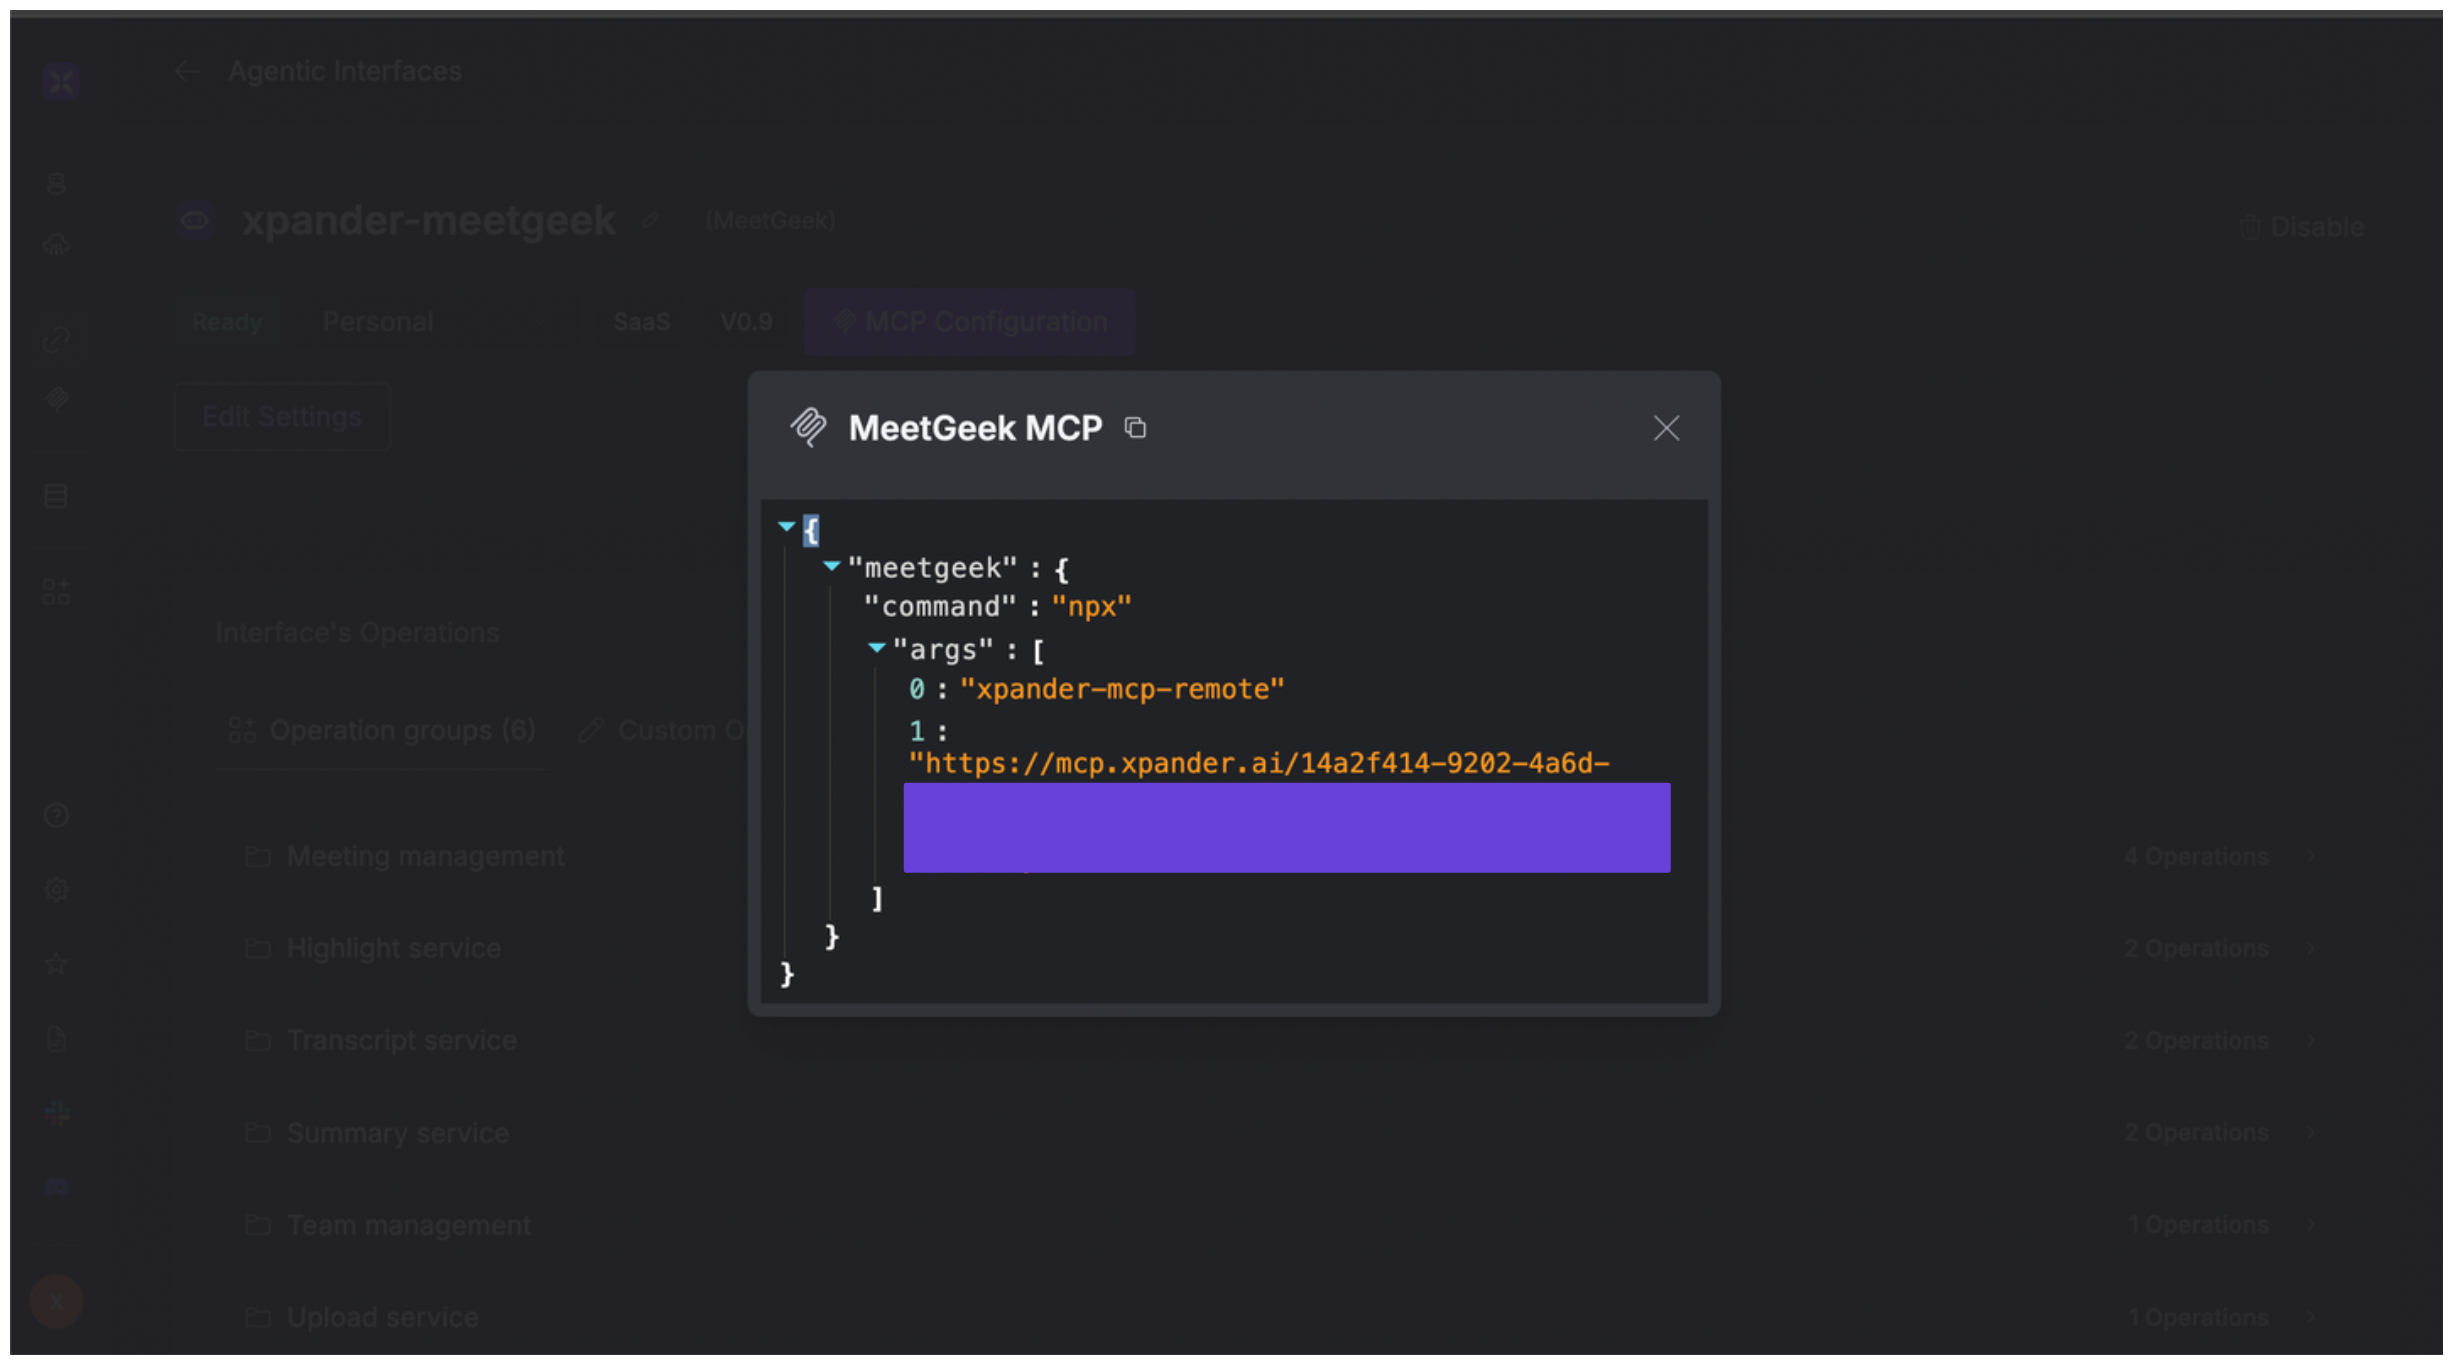This screenshot has width=2453, height=1364.
Task: Expand Highlight service operations chevron
Action: click(2310, 948)
